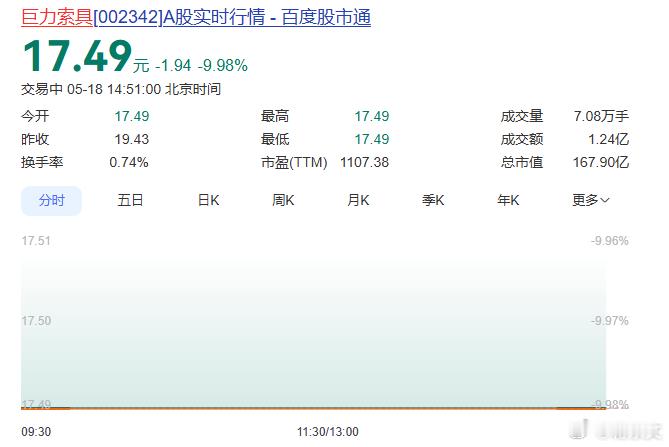
Task: Click the -9.96% percent axis label
Action: click(x=610, y=241)
